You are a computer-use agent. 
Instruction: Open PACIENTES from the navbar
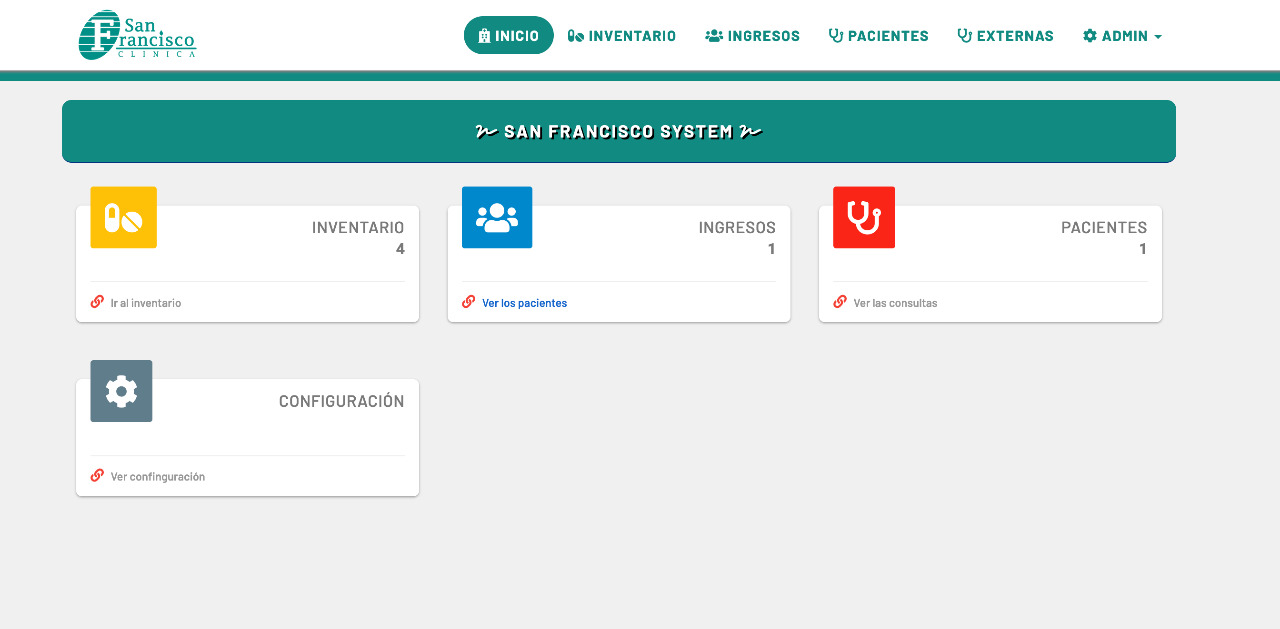tap(878, 36)
